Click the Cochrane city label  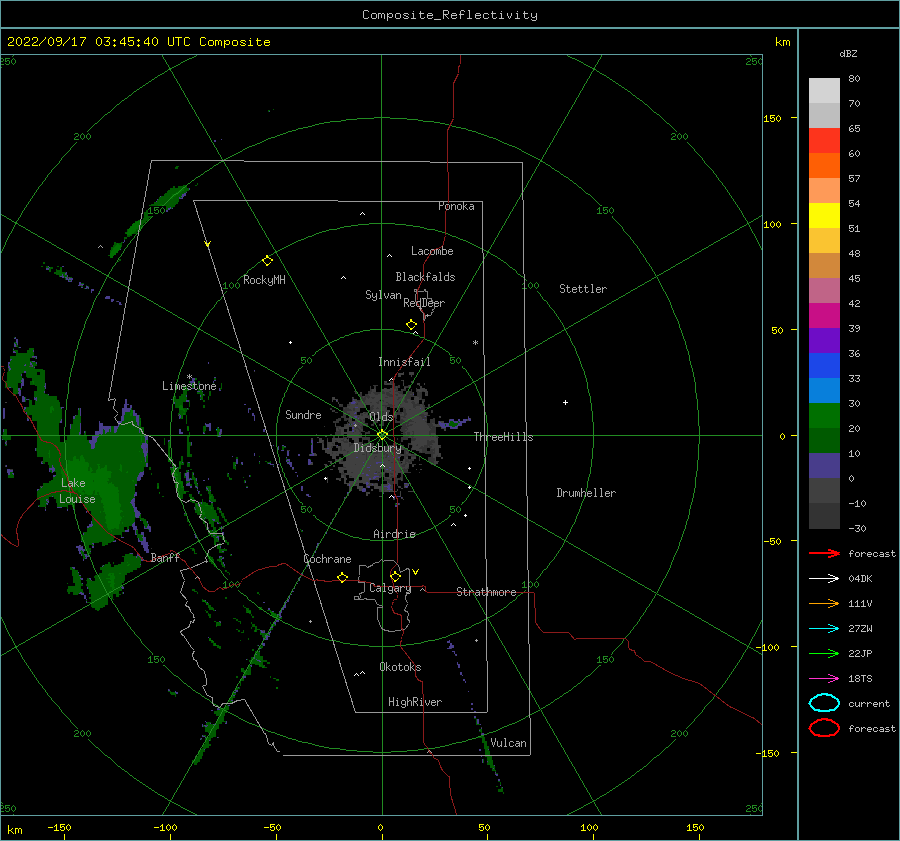[x=327, y=559]
